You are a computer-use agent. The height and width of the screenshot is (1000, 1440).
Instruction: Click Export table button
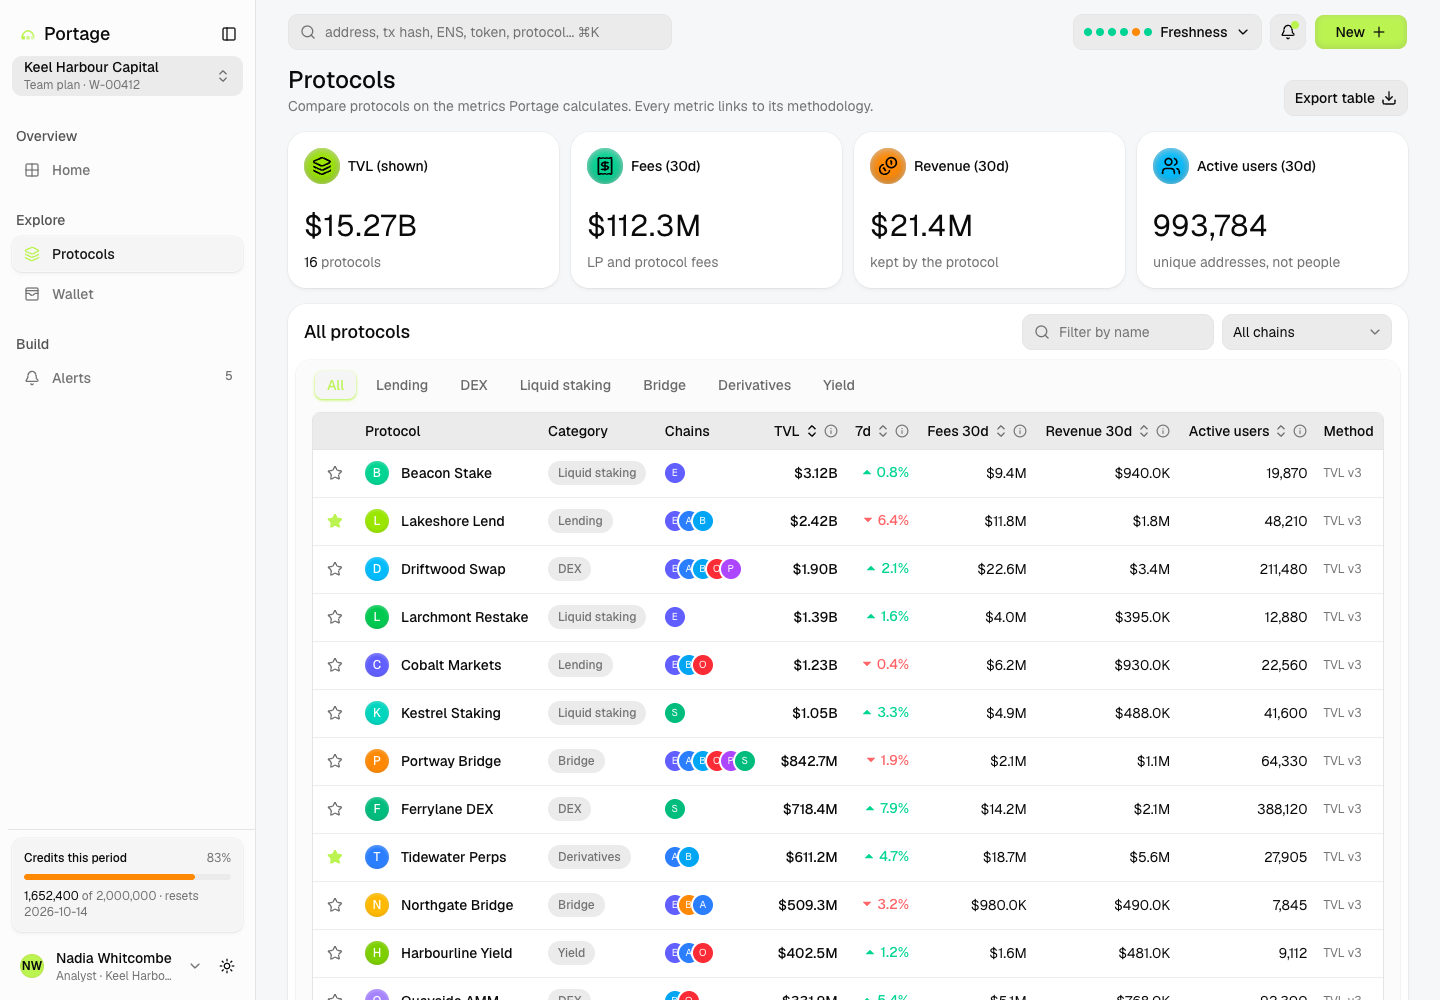(1346, 98)
